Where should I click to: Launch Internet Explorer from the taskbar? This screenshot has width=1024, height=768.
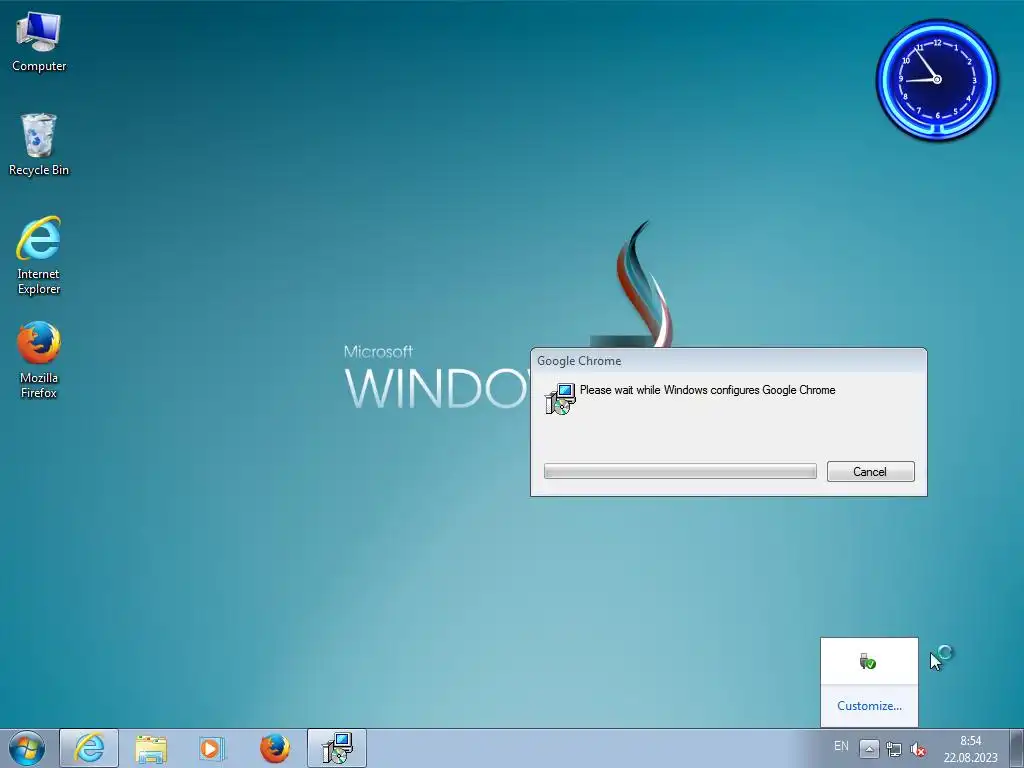click(x=89, y=748)
